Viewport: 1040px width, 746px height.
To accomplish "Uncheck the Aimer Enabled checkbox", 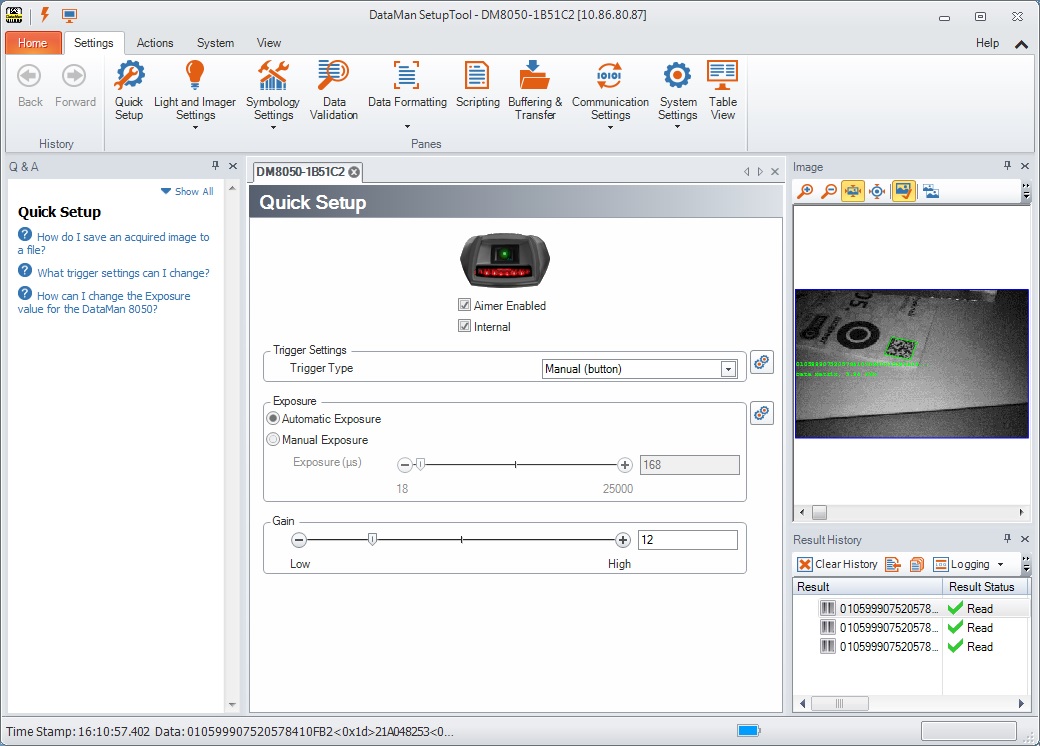I will [x=464, y=305].
